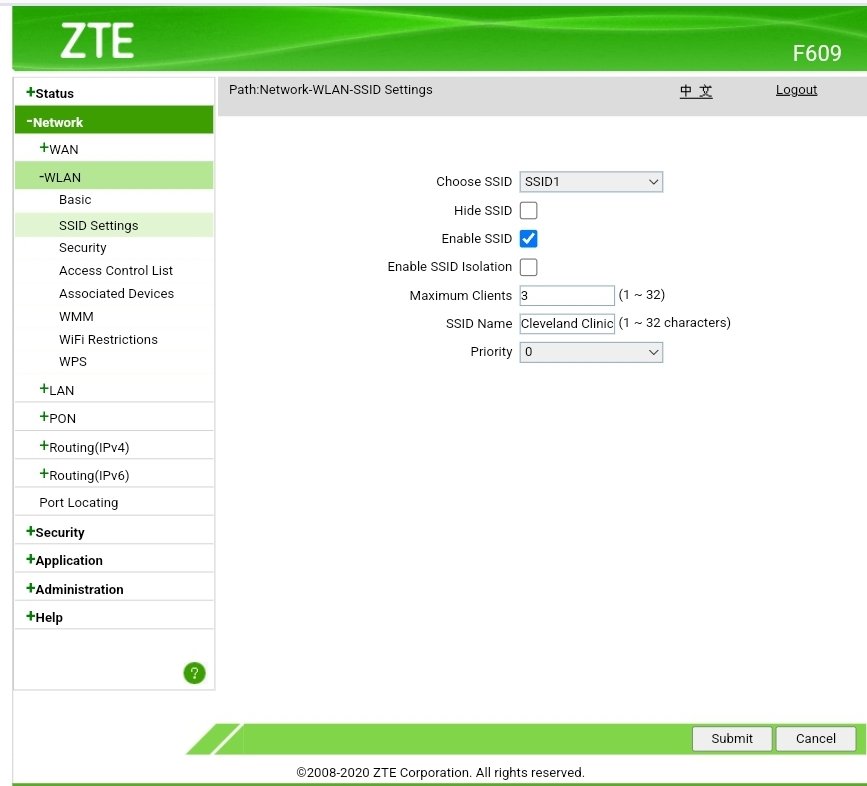867x786 pixels.
Task: Open Associated Devices page
Action: (116, 294)
